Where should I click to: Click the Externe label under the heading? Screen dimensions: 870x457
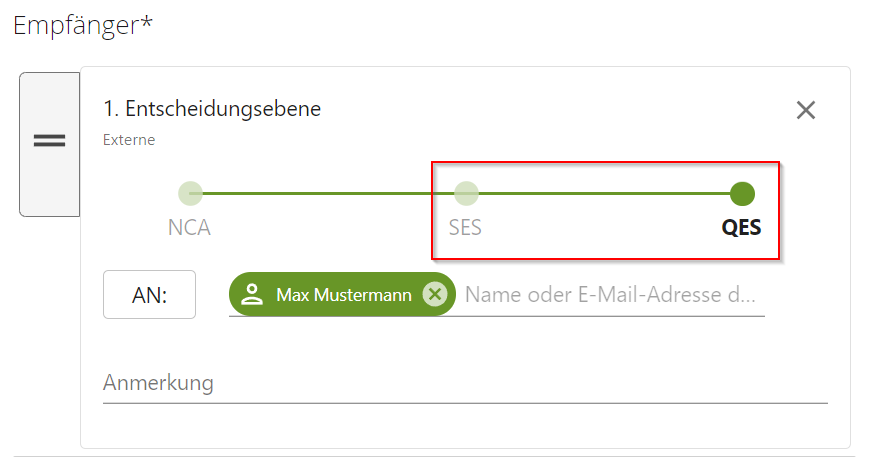[x=129, y=140]
